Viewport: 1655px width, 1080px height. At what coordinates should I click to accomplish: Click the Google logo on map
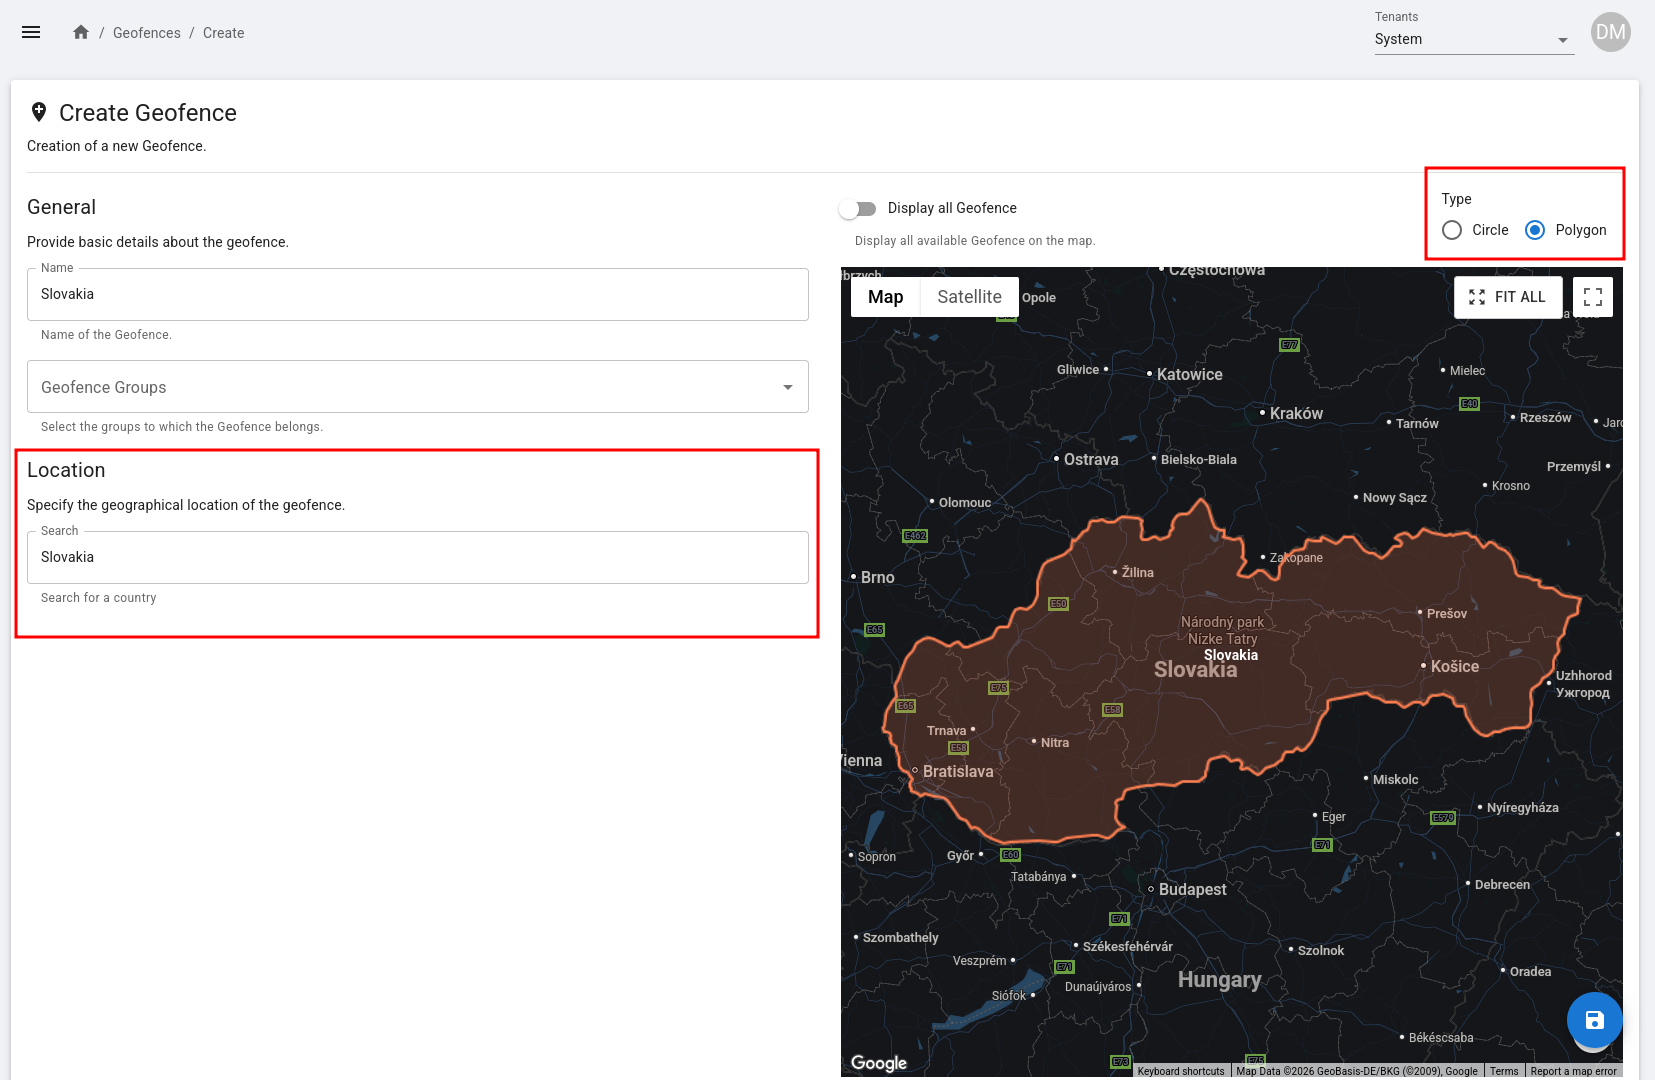click(x=878, y=1062)
